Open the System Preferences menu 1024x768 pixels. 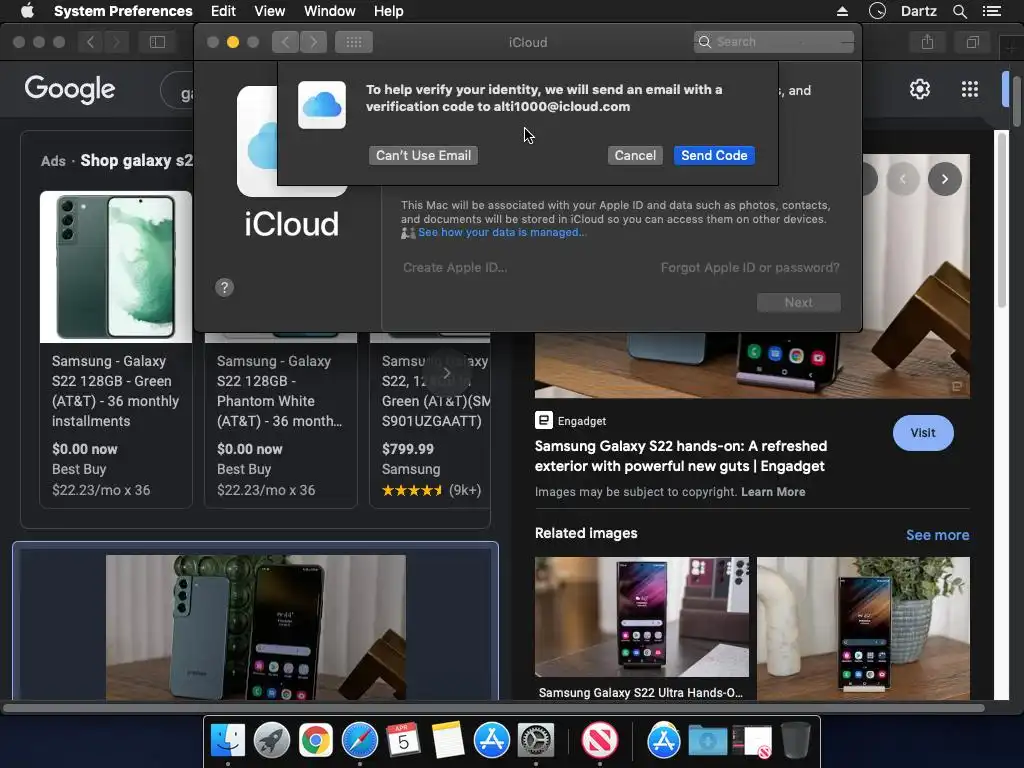pyautogui.click(x=123, y=11)
